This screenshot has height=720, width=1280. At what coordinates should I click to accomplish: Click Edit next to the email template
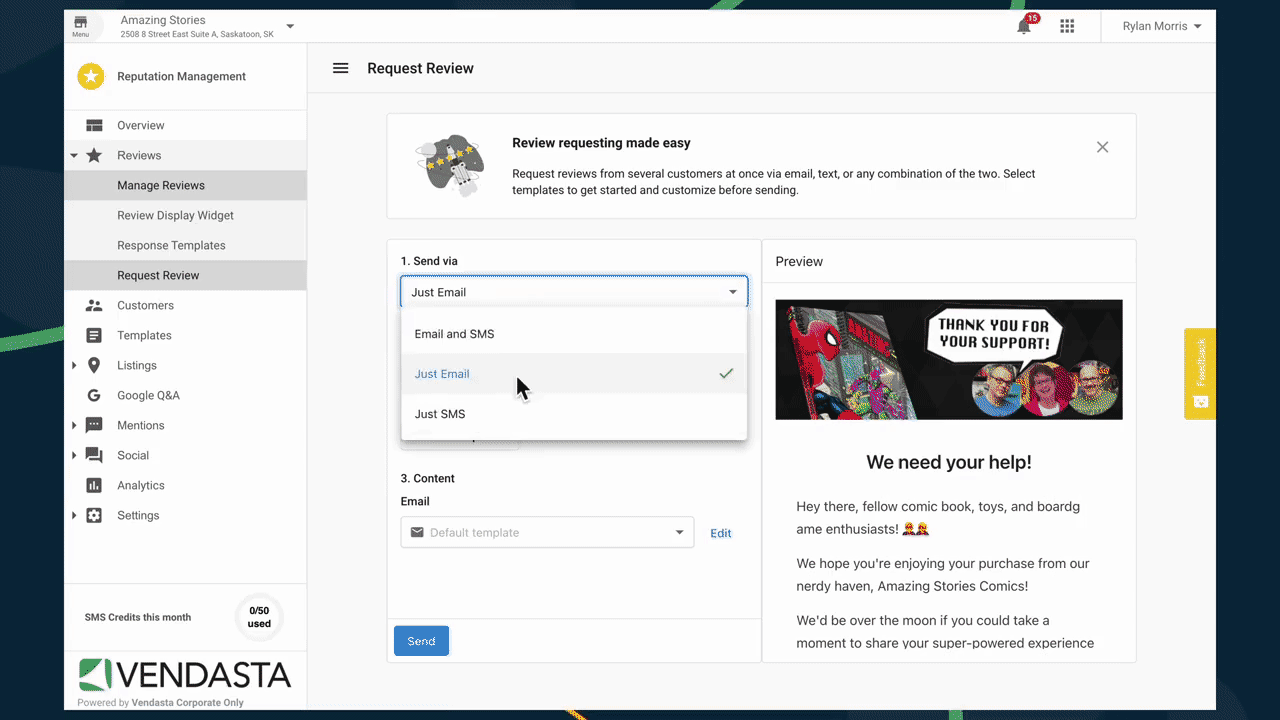(x=720, y=532)
